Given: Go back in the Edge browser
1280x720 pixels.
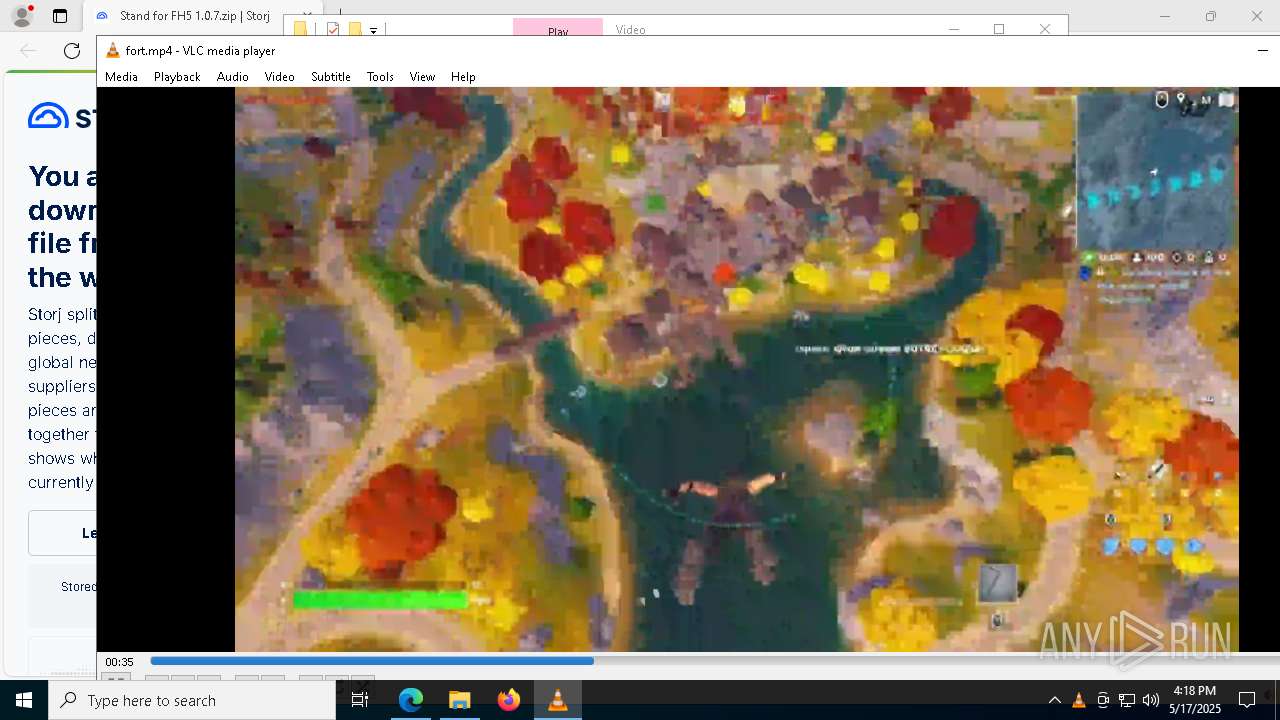Looking at the screenshot, I should pos(28,51).
